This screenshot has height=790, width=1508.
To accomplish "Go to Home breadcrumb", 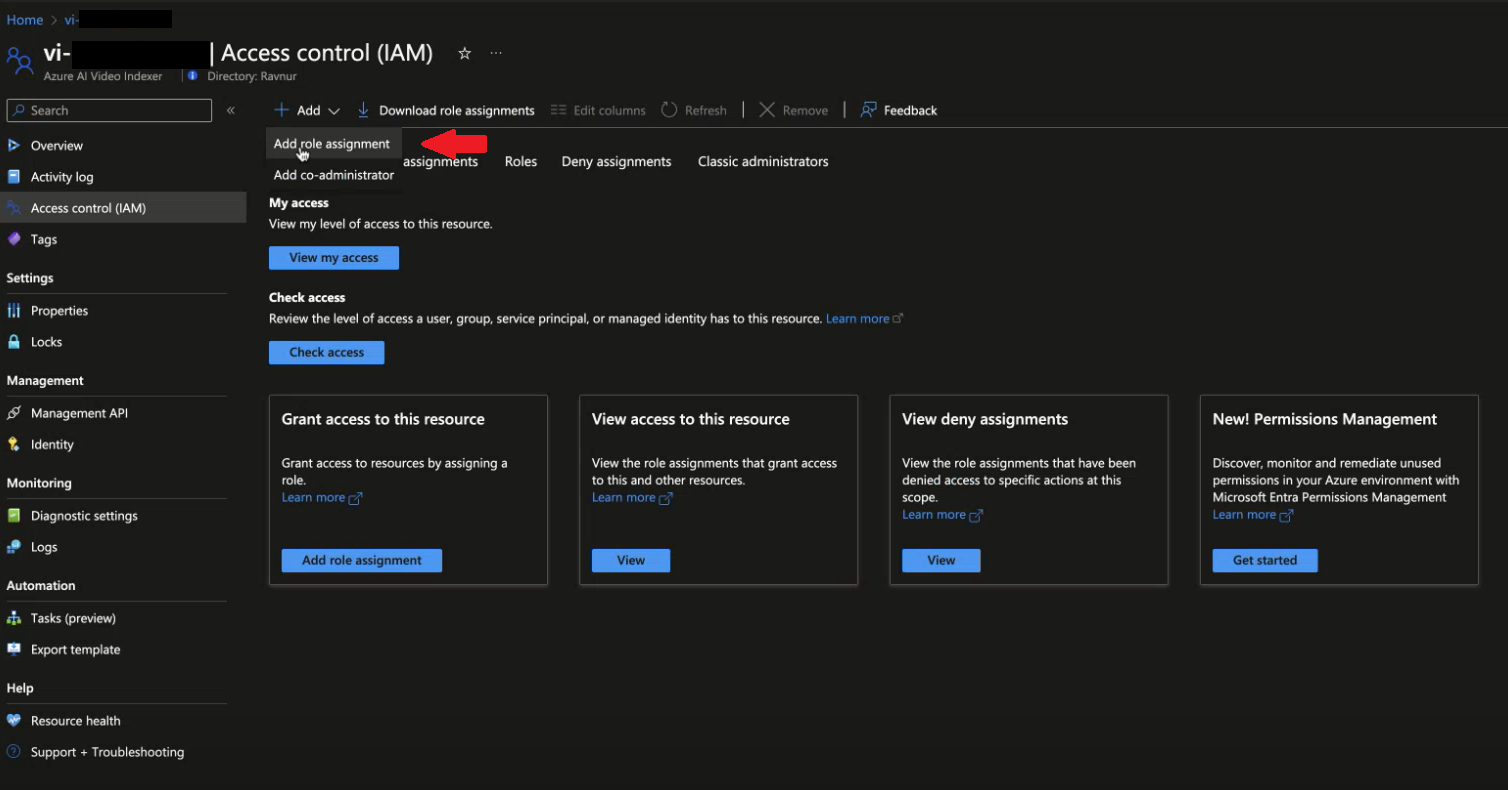I will click(x=25, y=20).
